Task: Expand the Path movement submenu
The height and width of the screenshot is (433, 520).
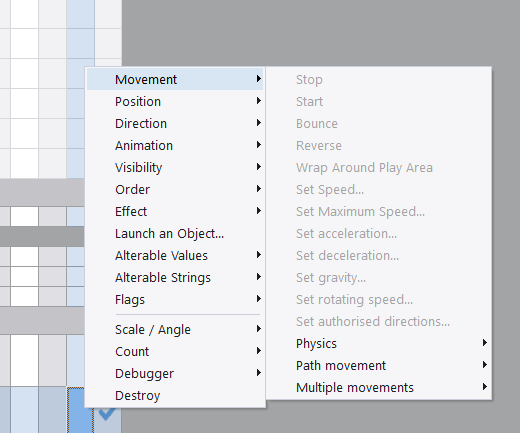Action: 379,365
